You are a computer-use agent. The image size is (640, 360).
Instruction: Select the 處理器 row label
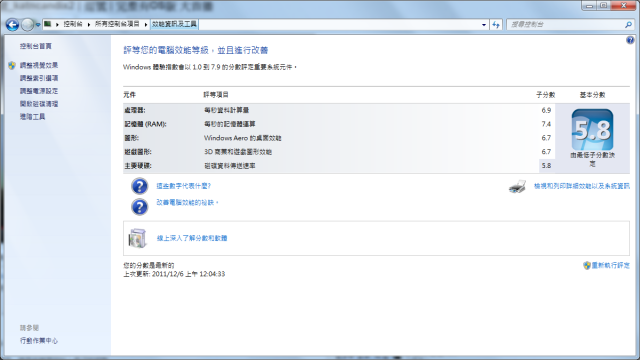(135, 110)
